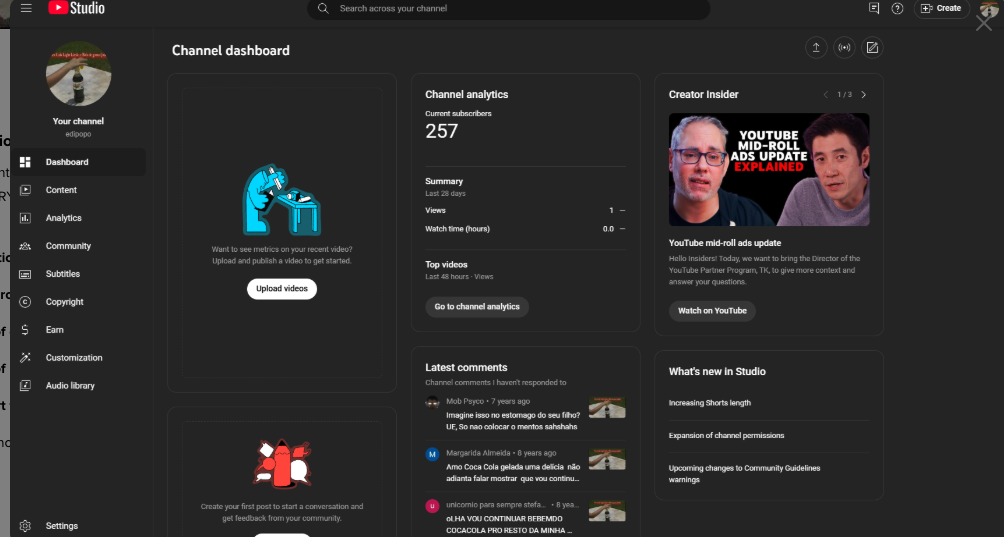Open the Create dropdown button

pyautogui.click(x=941, y=8)
